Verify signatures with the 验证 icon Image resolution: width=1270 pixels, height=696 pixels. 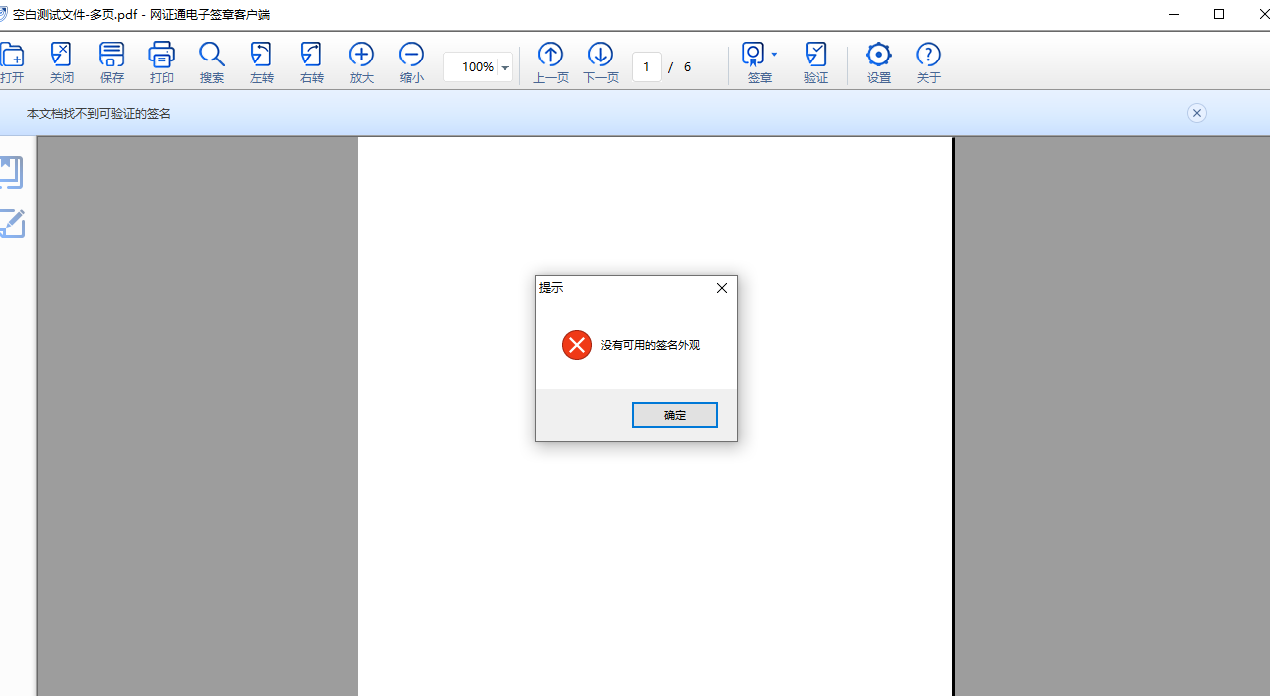pos(816,56)
